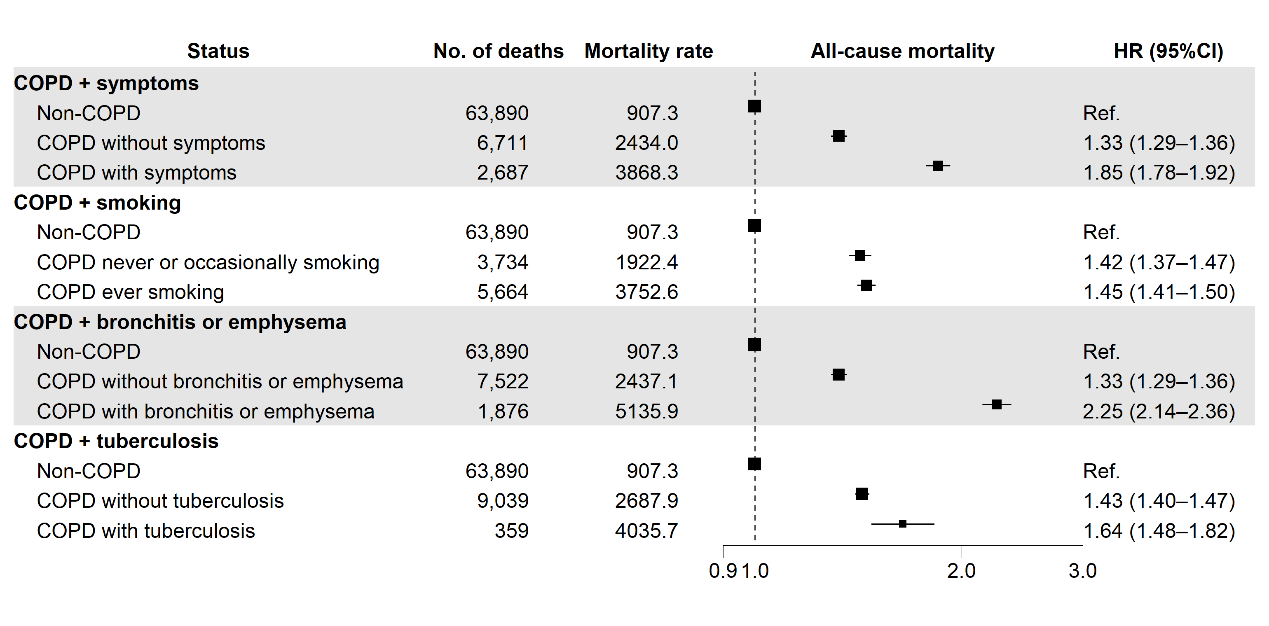The image size is (1269, 626).
Task: Click the HR (95%CI) column header
Action: pos(1168,51)
